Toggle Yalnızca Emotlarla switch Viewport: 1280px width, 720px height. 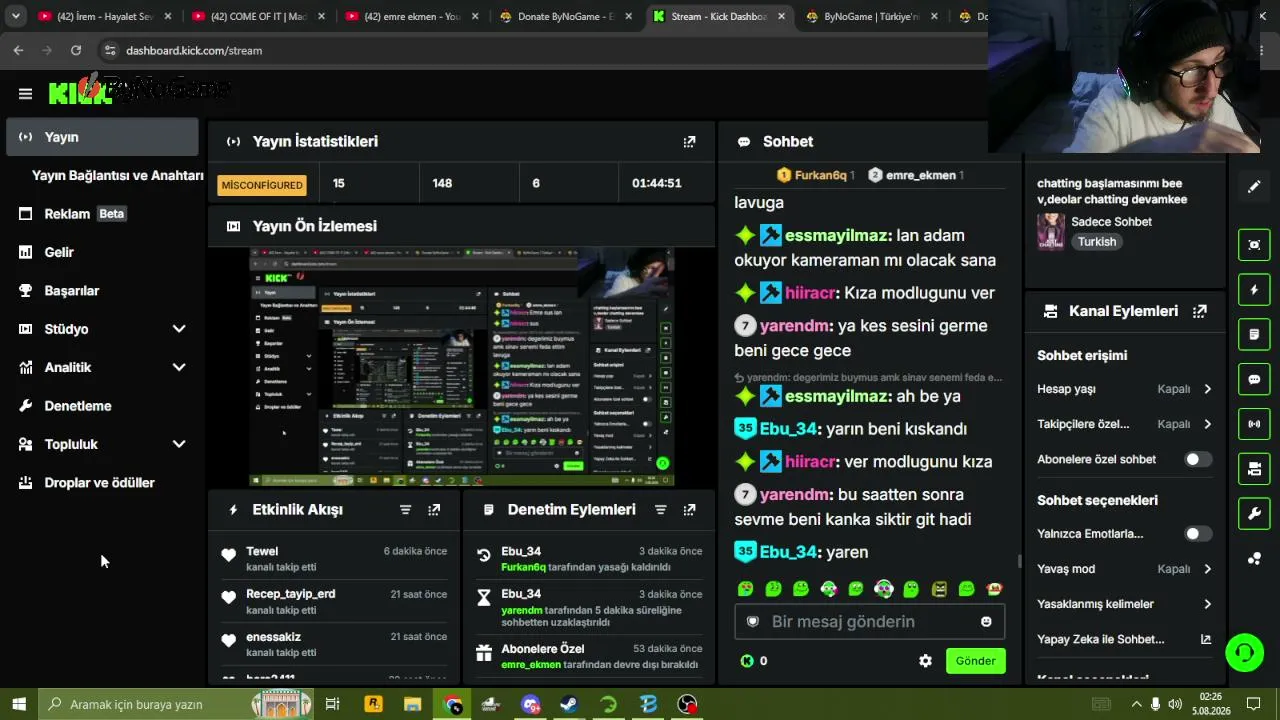pos(1198,534)
